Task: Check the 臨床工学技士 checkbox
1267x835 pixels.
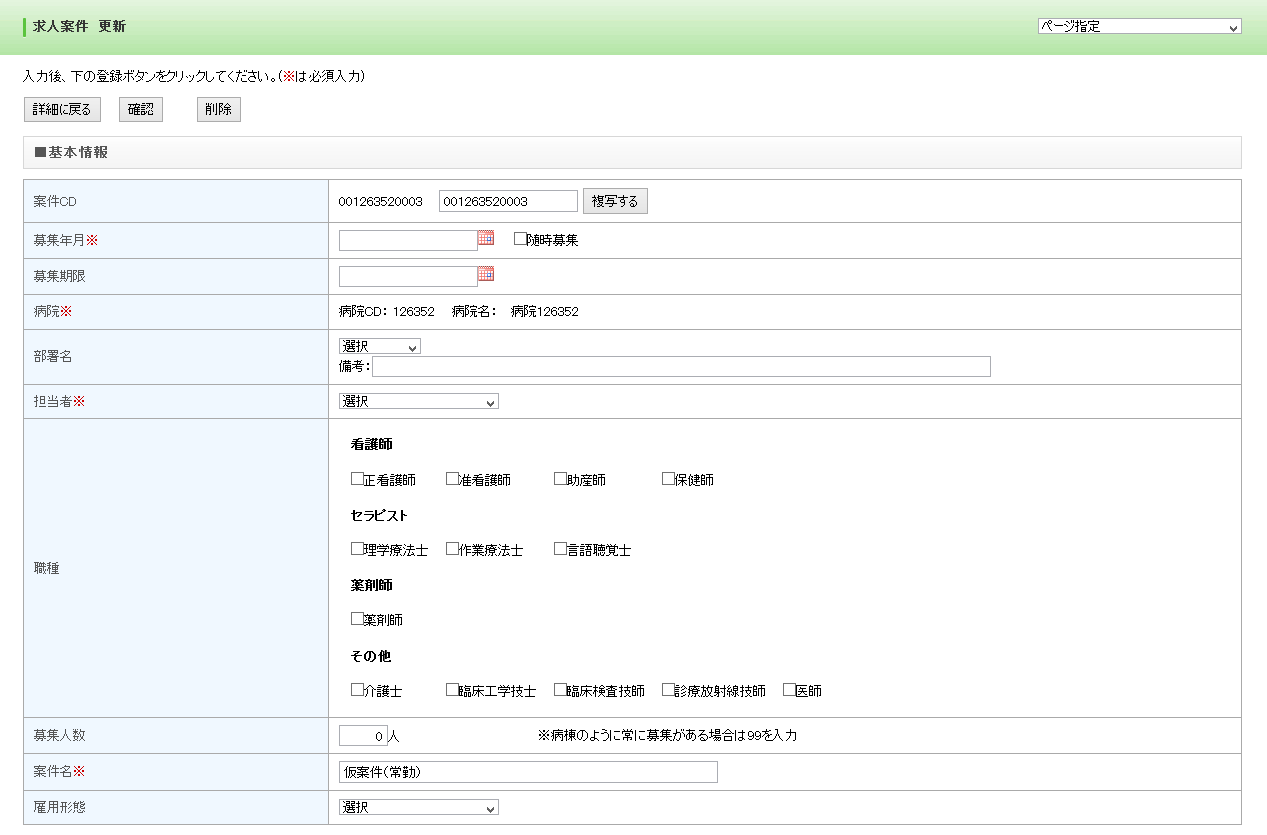Action: tap(452, 690)
